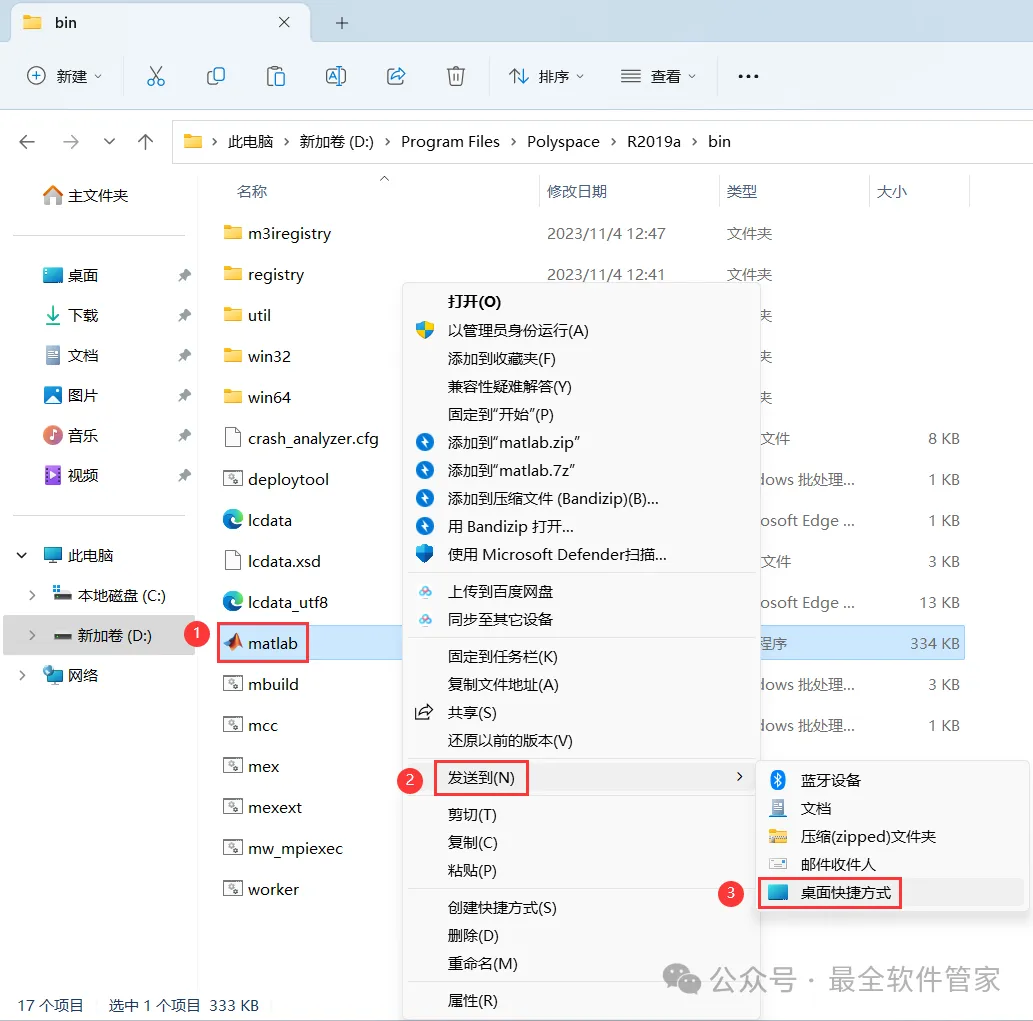The width and height of the screenshot is (1033, 1021).
Task: Select 桌面快捷方式 in submenu
Action: click(845, 893)
